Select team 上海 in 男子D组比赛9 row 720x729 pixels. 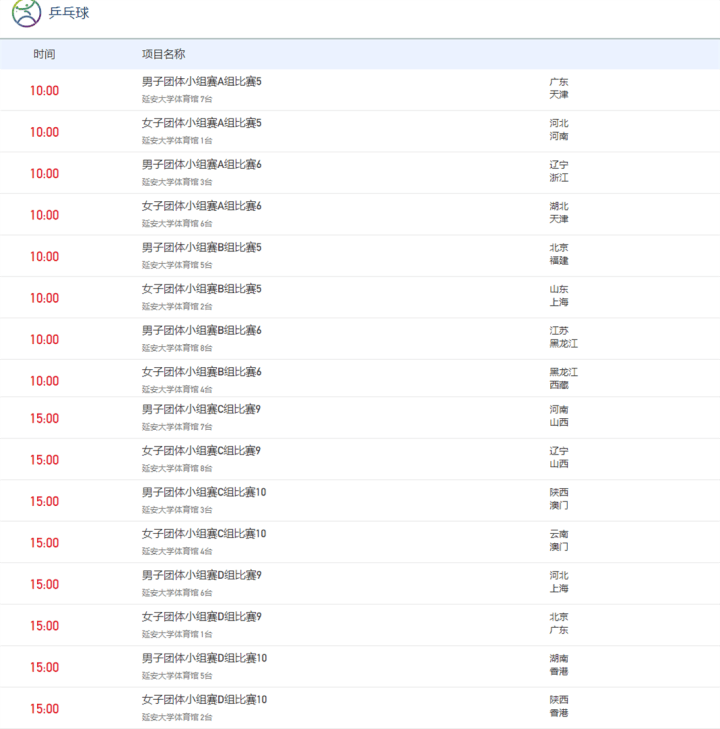pyautogui.click(x=559, y=589)
